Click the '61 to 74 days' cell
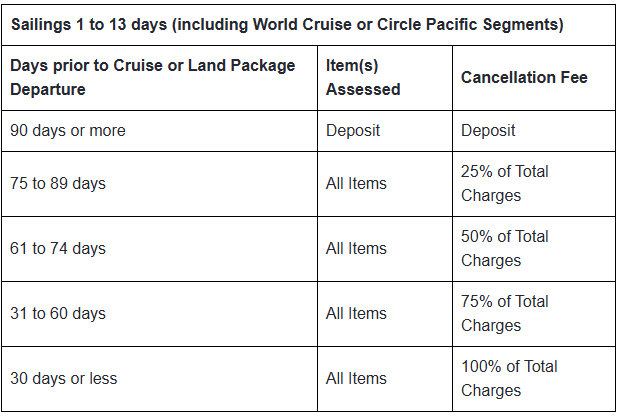The image size is (619, 417). click(58, 248)
